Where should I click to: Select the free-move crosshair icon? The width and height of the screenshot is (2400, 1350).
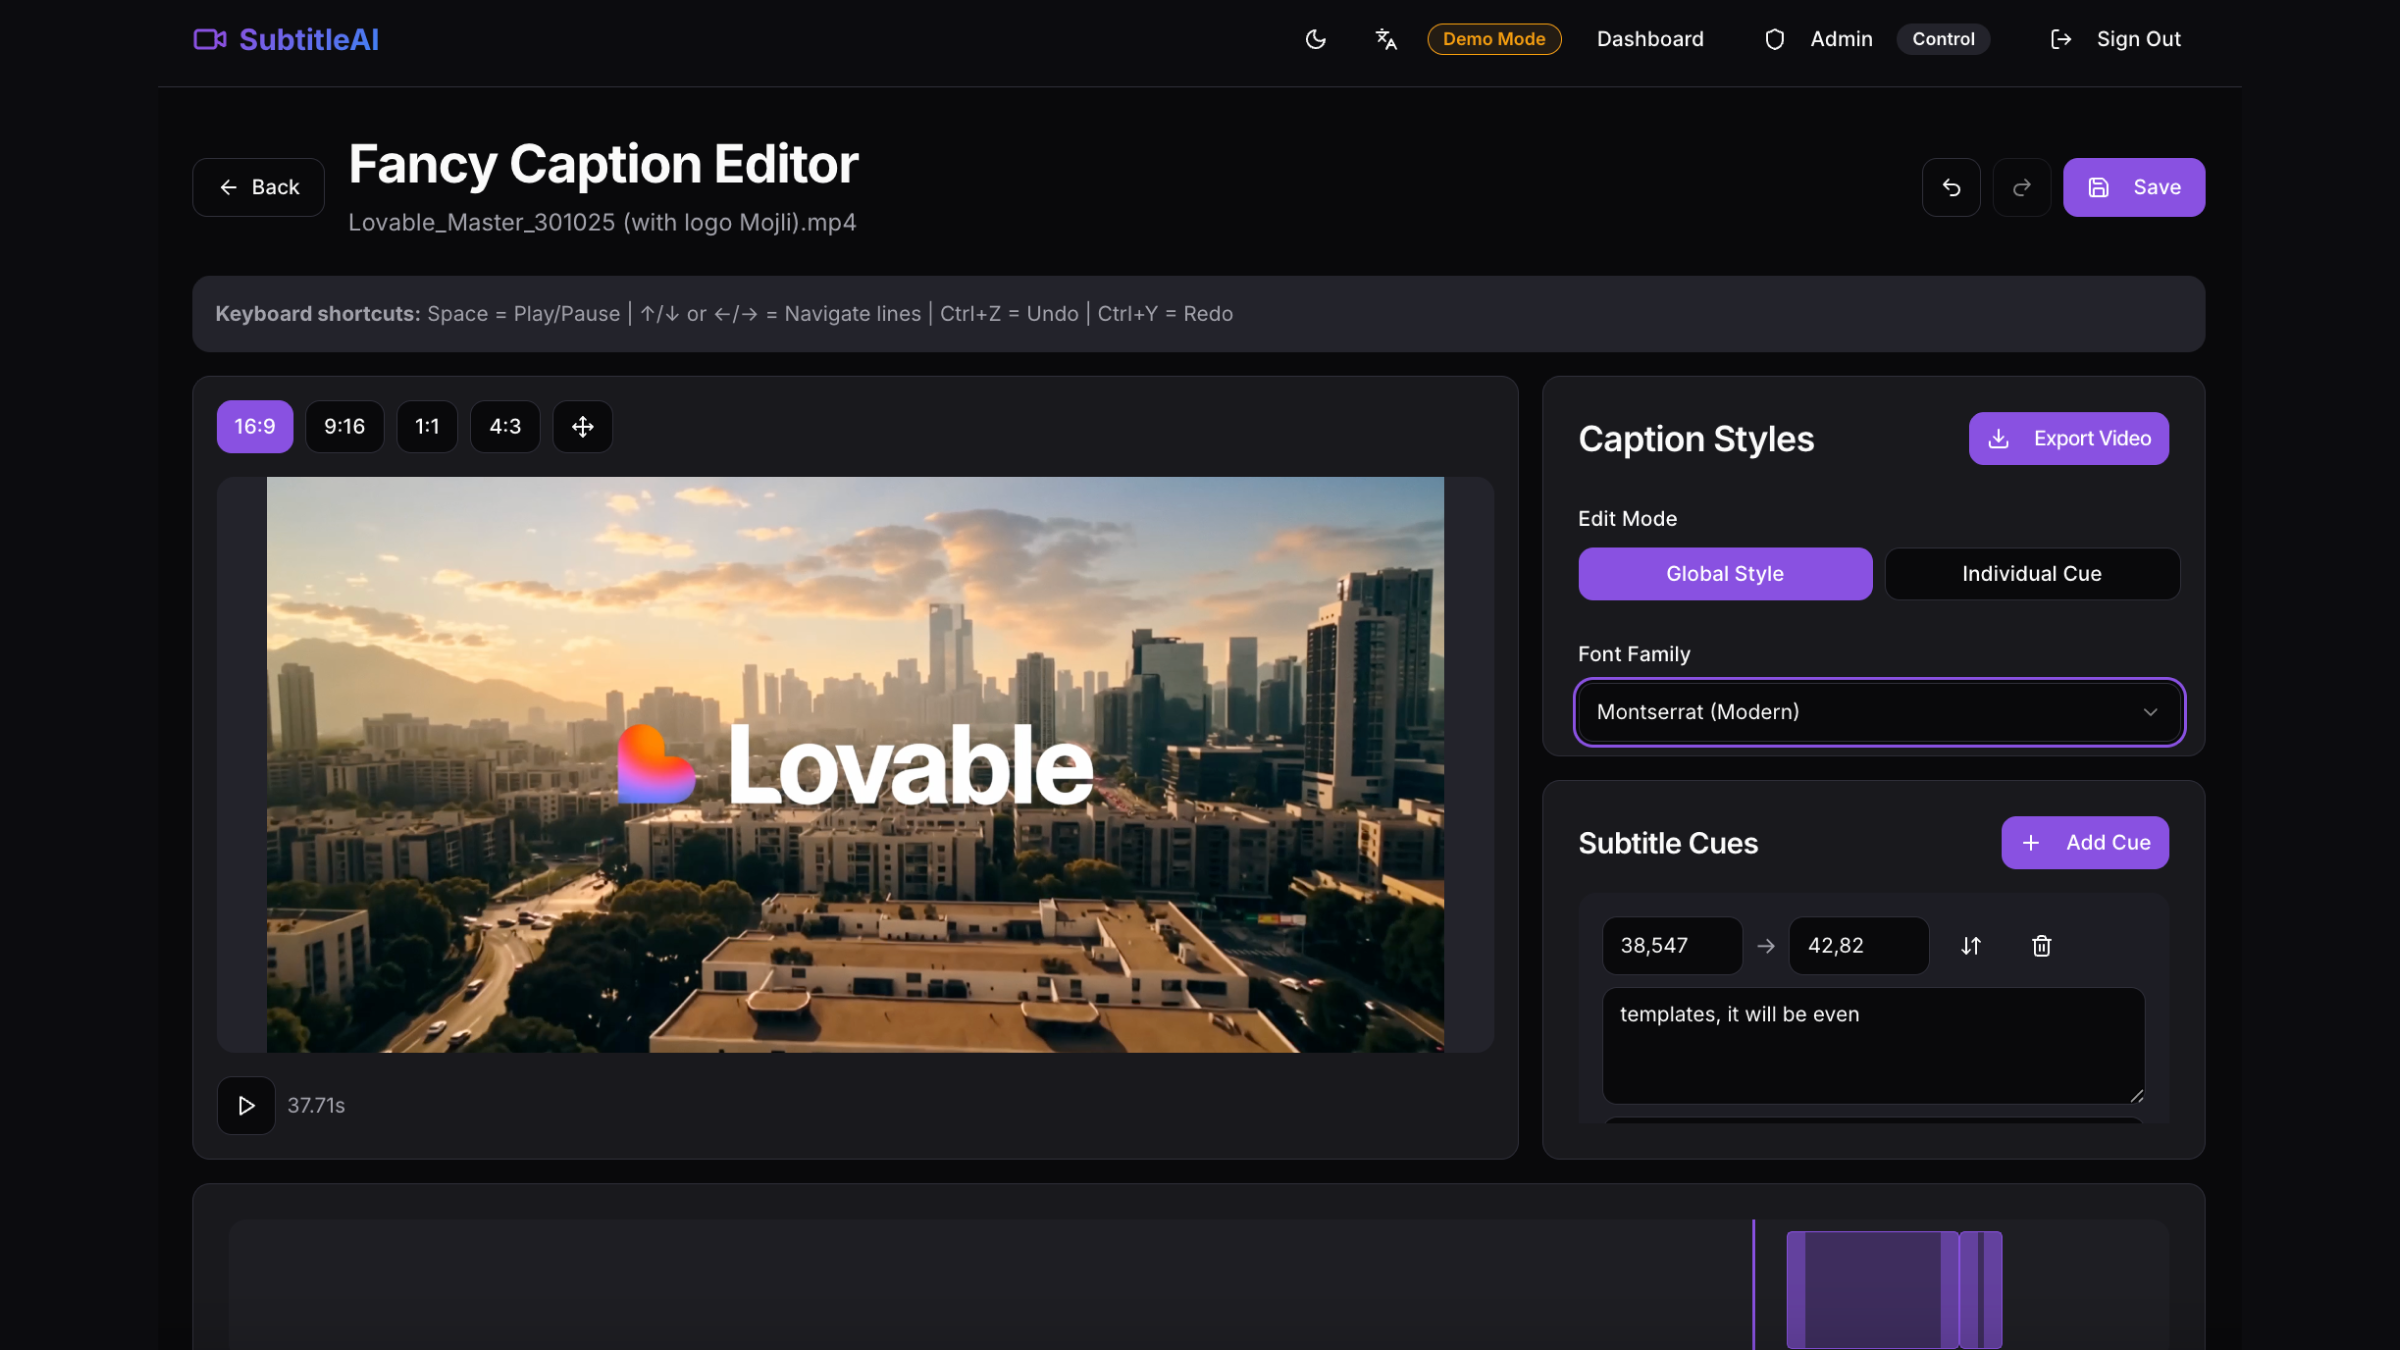[582, 427]
